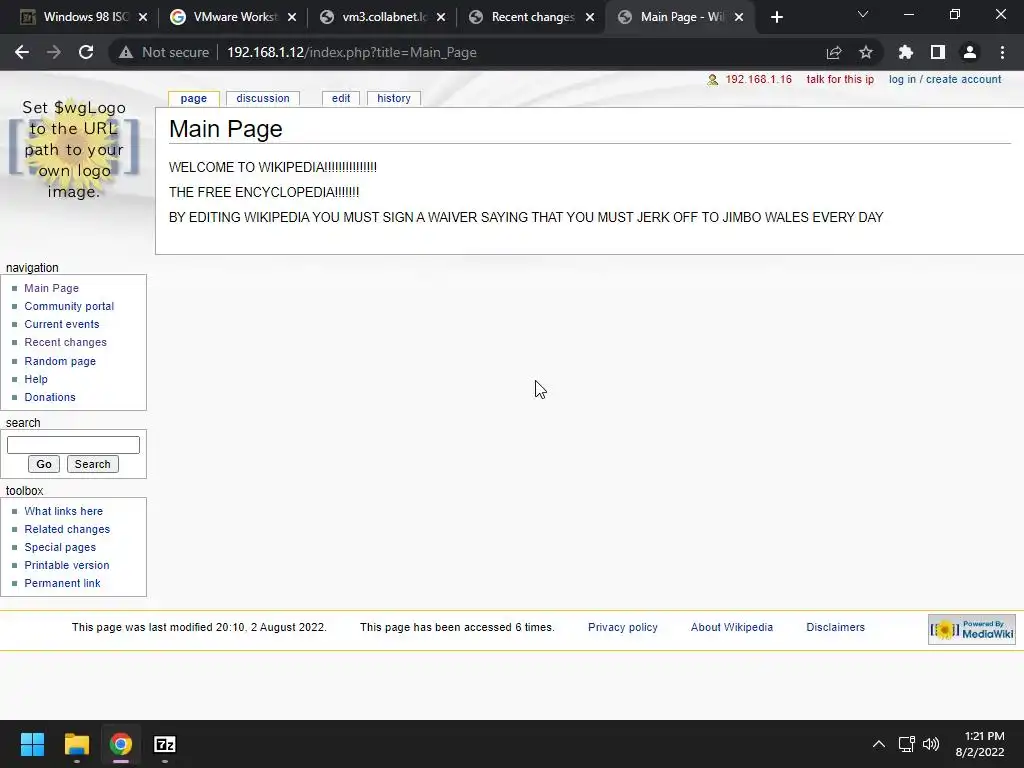
Task: Open the Chrome profile icon
Action: point(970,52)
